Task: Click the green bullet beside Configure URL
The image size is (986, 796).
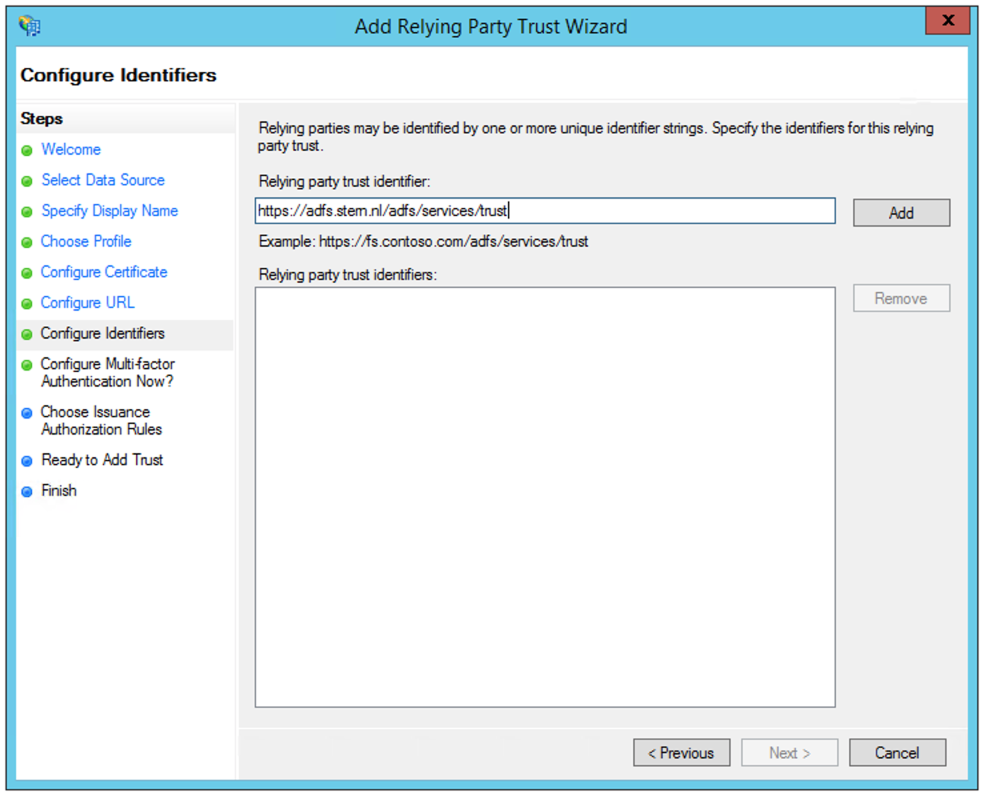Action: click(26, 304)
